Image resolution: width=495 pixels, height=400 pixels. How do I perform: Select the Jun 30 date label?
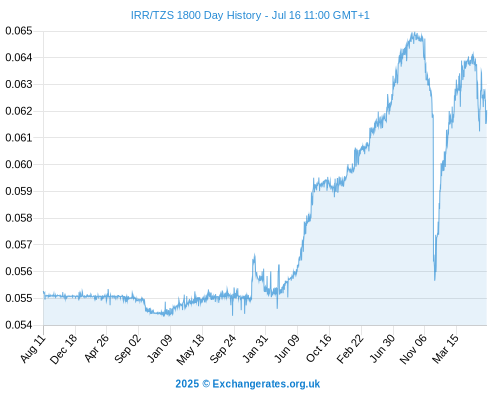383,348
